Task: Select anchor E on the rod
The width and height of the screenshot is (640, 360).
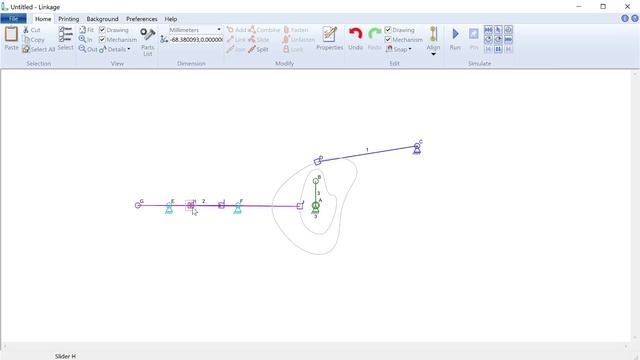Action: pos(169,207)
